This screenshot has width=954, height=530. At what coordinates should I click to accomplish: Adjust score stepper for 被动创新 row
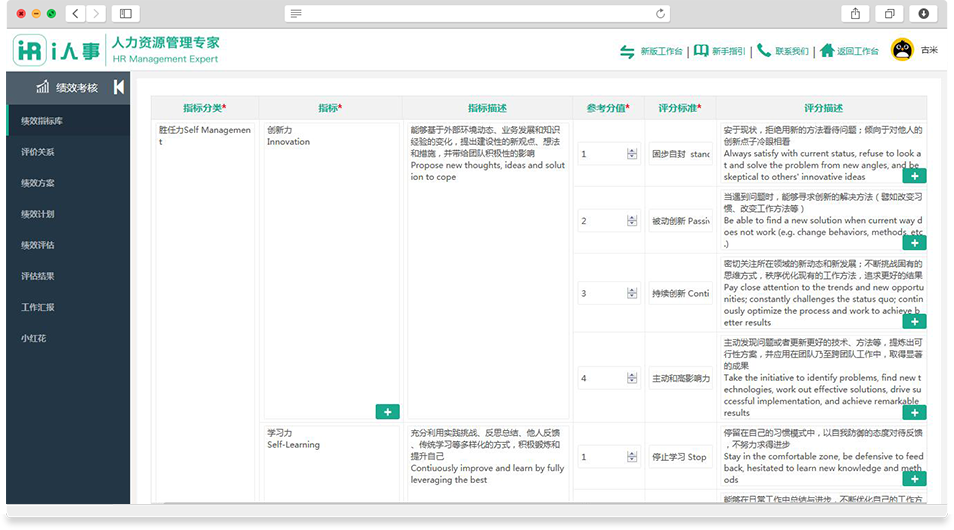[x=632, y=221]
